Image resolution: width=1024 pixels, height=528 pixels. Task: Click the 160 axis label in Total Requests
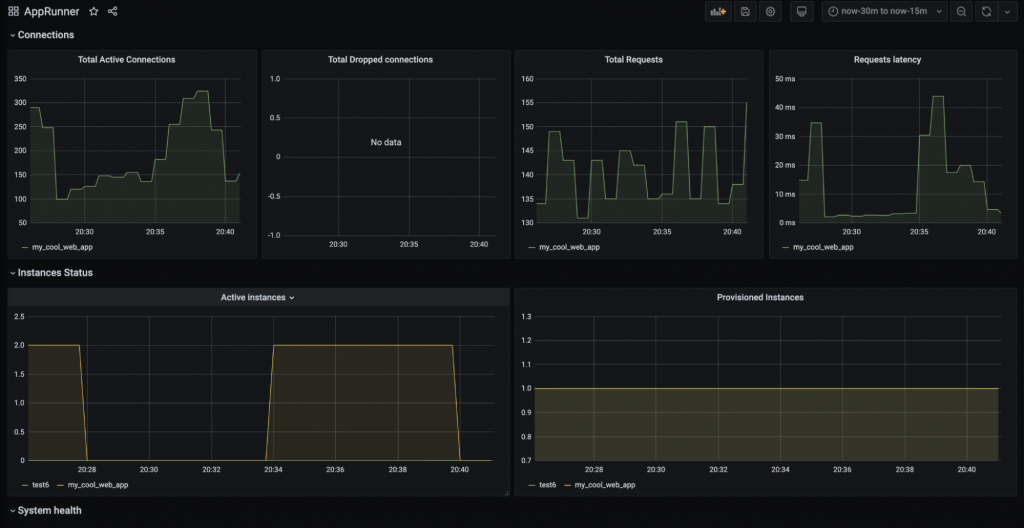(527, 78)
